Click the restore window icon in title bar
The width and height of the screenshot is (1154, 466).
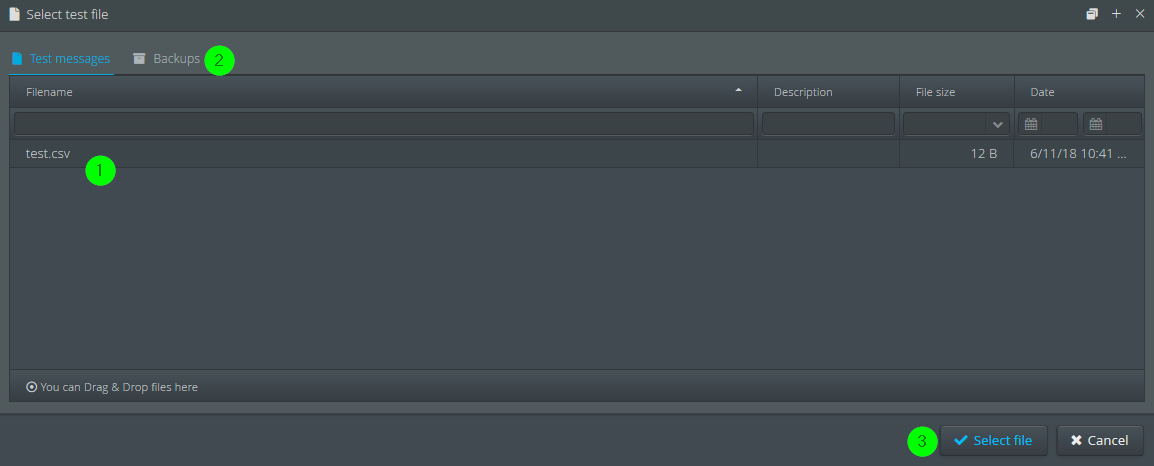pyautogui.click(x=1092, y=14)
